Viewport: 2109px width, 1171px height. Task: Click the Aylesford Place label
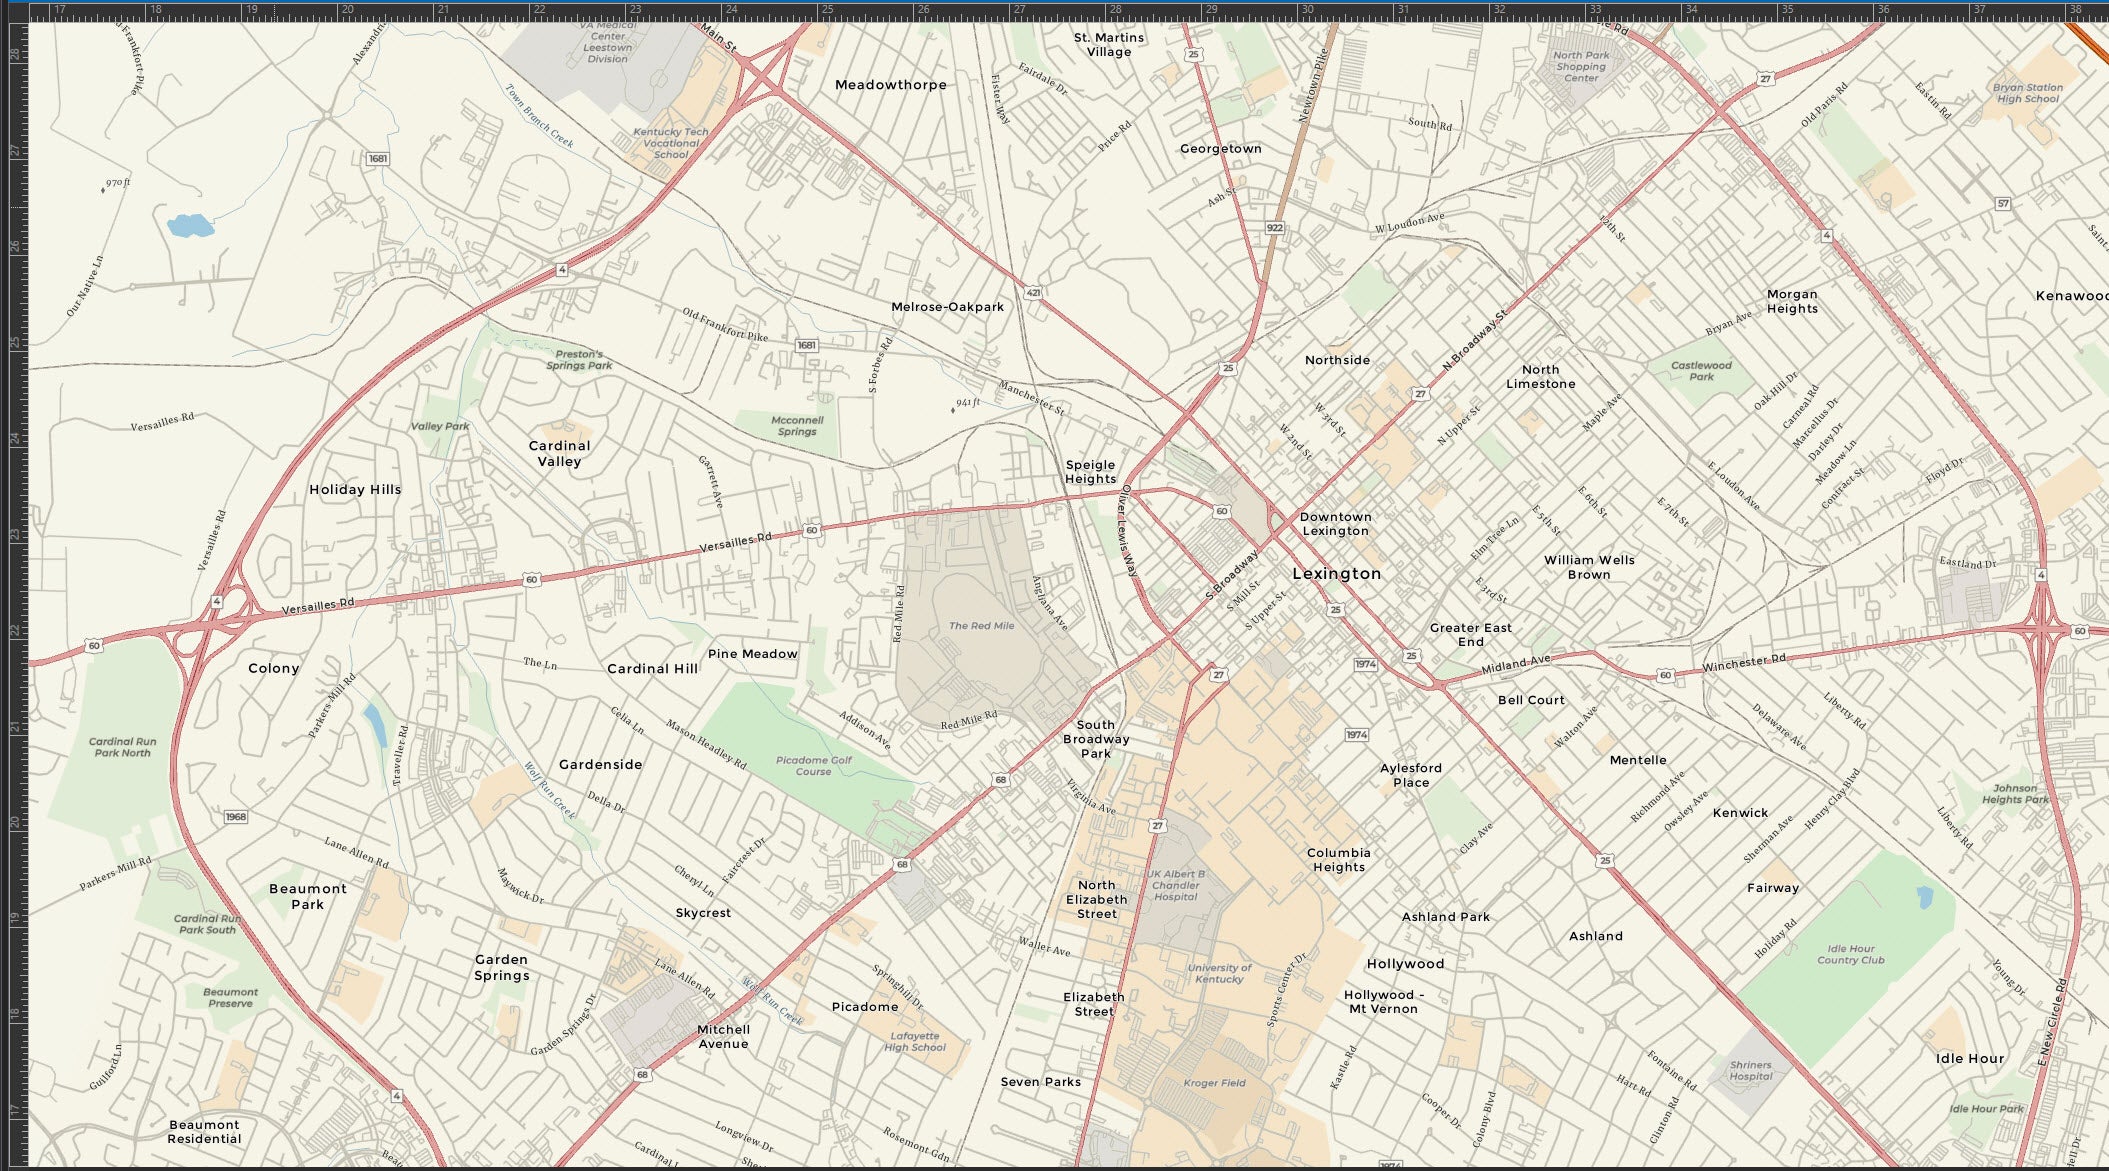coord(1411,775)
